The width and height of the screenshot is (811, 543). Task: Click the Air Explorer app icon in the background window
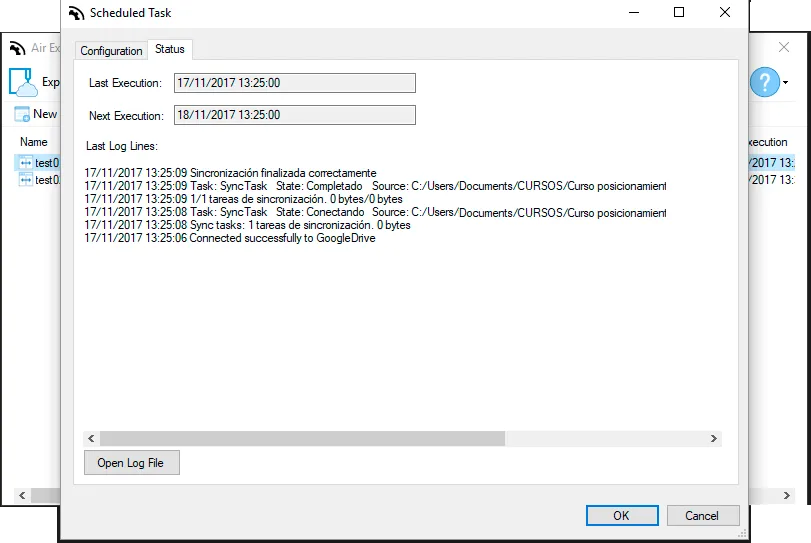17,48
